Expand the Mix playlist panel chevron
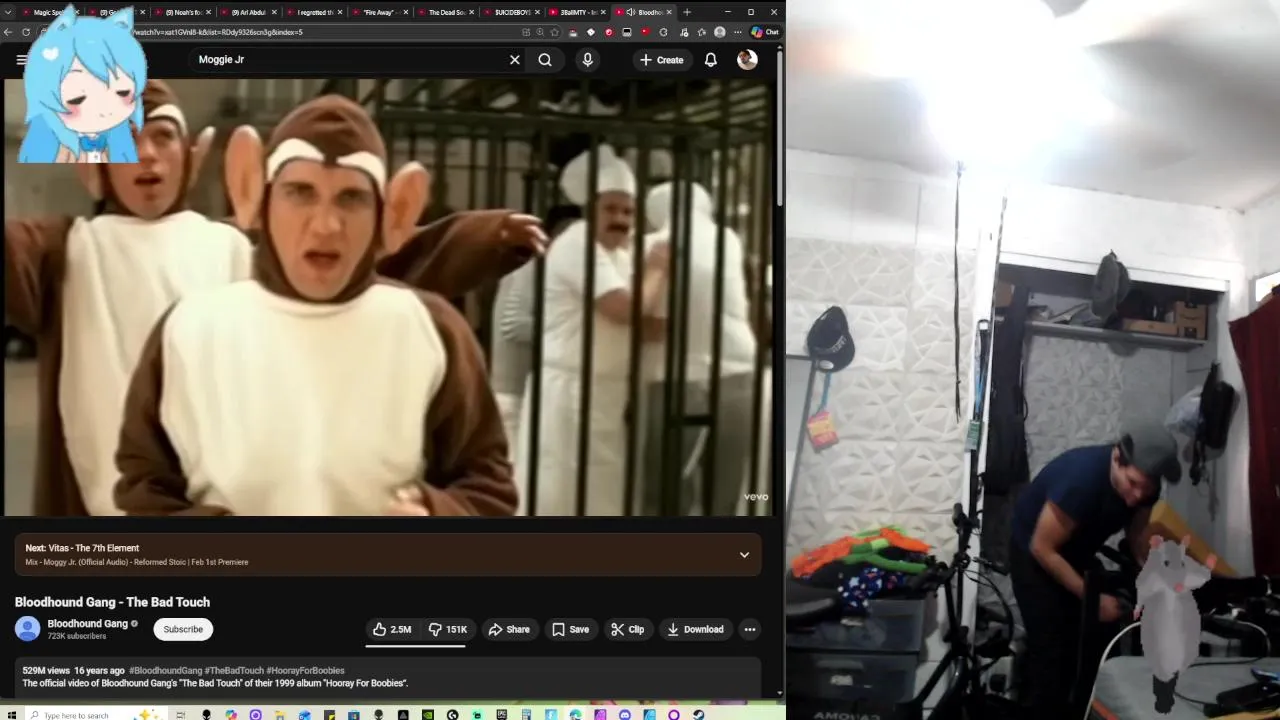The image size is (1280, 720). pyautogui.click(x=744, y=555)
